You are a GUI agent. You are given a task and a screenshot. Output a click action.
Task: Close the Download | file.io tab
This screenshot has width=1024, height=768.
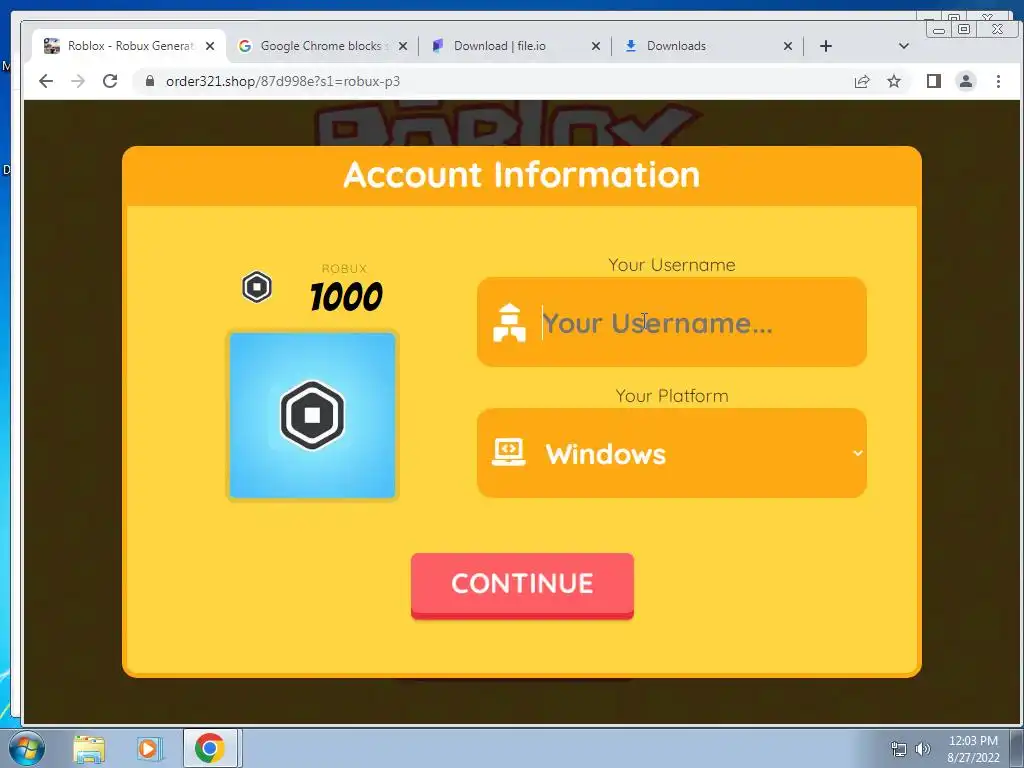596,46
